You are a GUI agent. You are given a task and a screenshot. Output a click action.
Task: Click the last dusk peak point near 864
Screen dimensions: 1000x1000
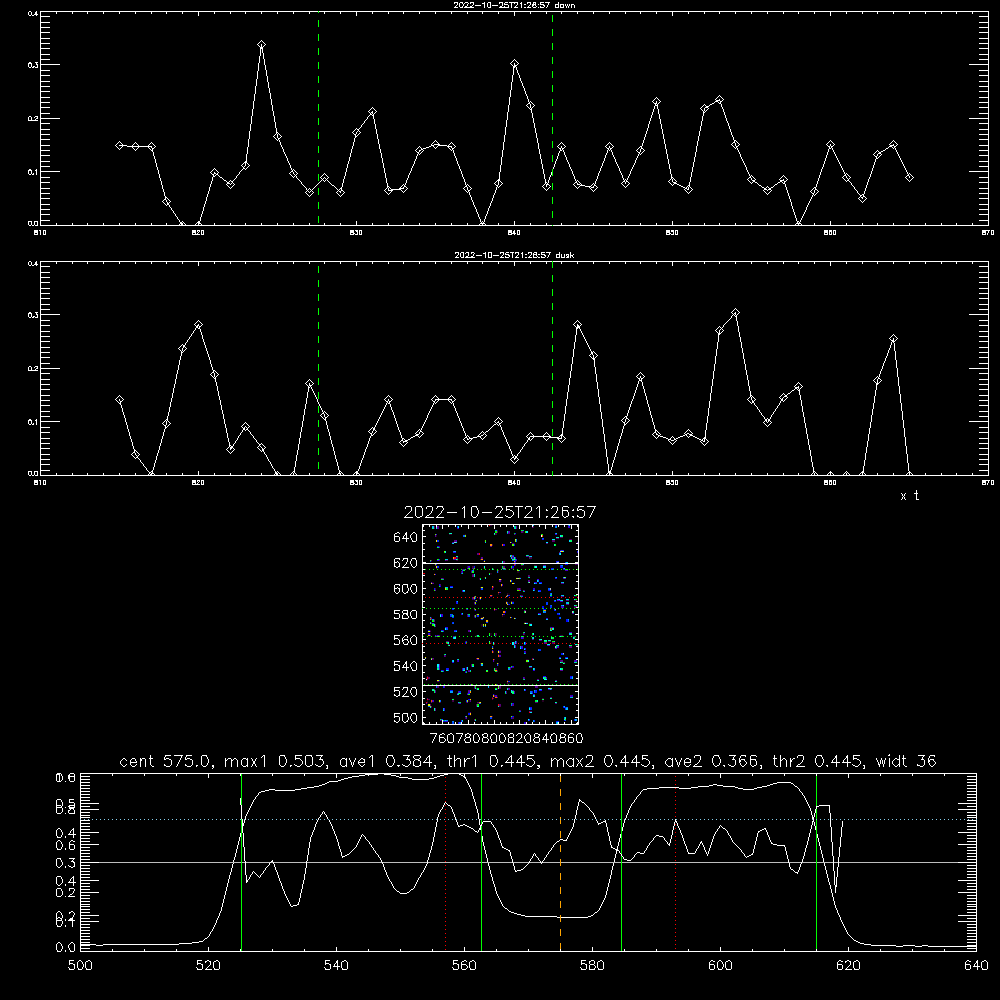pos(893,339)
